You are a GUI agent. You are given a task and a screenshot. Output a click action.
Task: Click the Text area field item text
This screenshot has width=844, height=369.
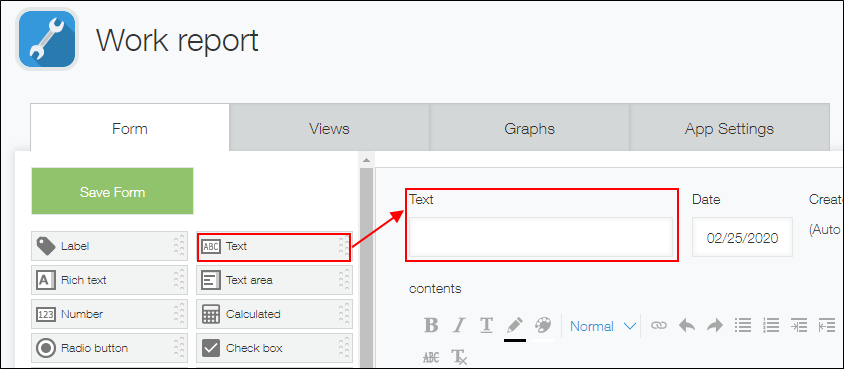[249, 280]
